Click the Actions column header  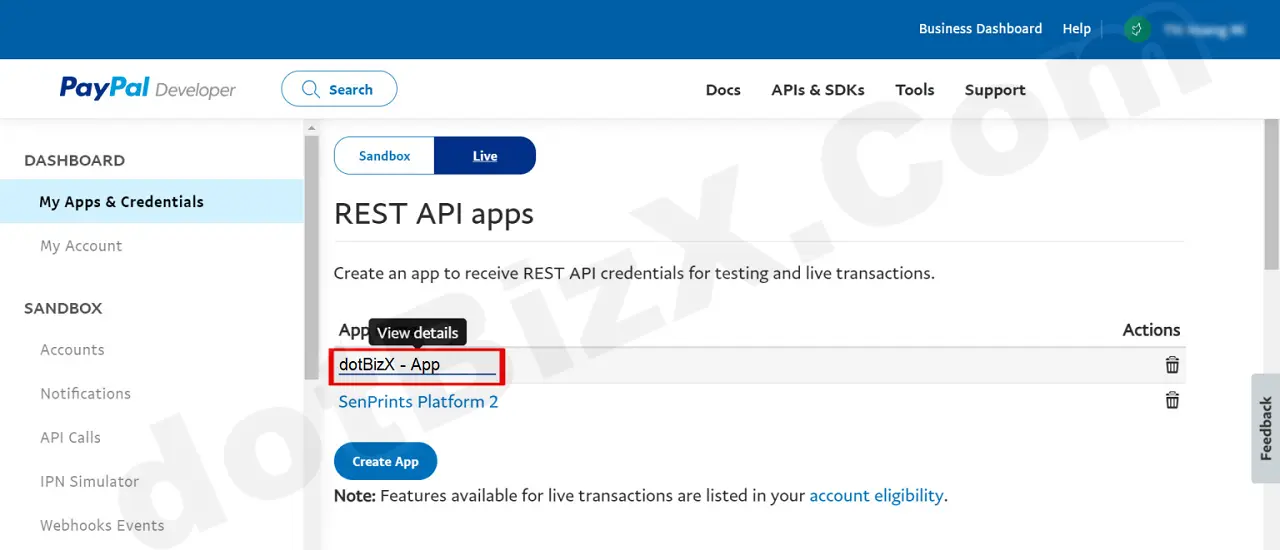click(x=1151, y=330)
